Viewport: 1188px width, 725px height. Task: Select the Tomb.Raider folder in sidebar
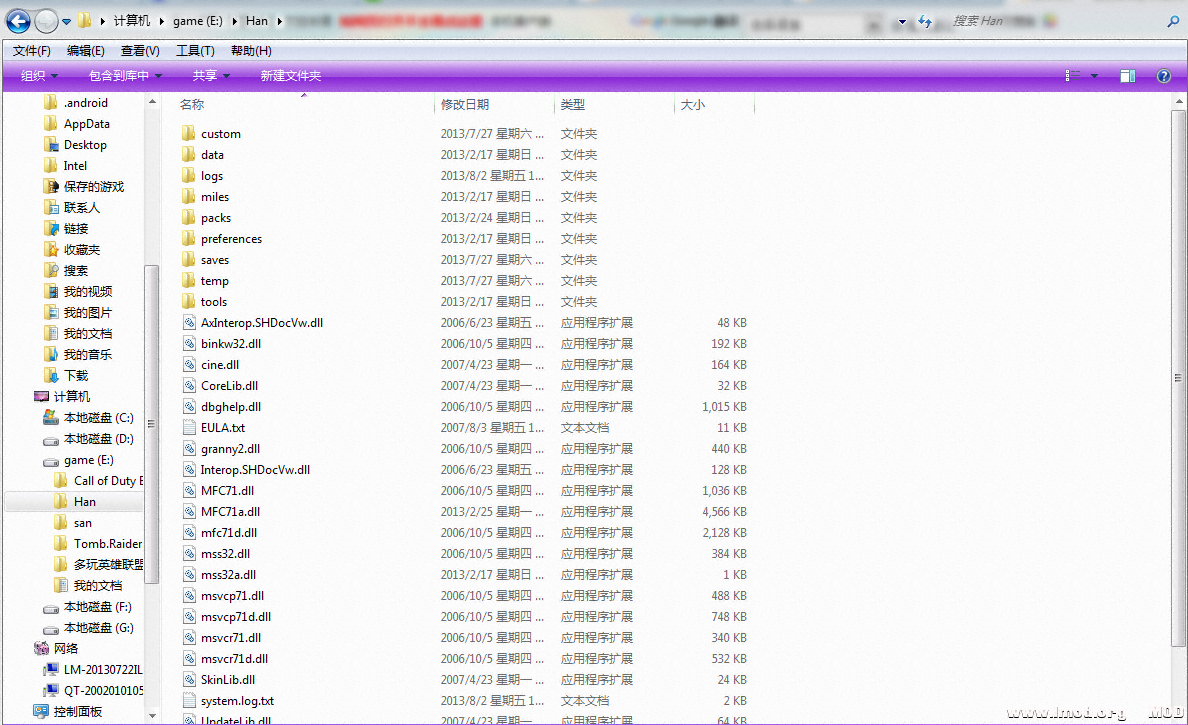(x=107, y=544)
